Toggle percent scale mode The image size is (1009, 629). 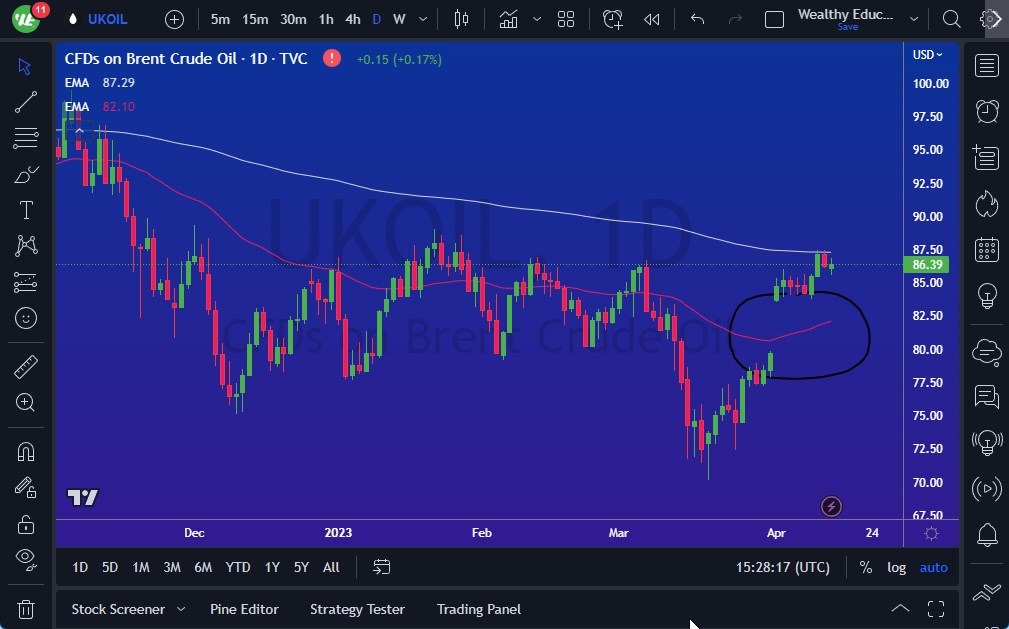[x=866, y=567]
